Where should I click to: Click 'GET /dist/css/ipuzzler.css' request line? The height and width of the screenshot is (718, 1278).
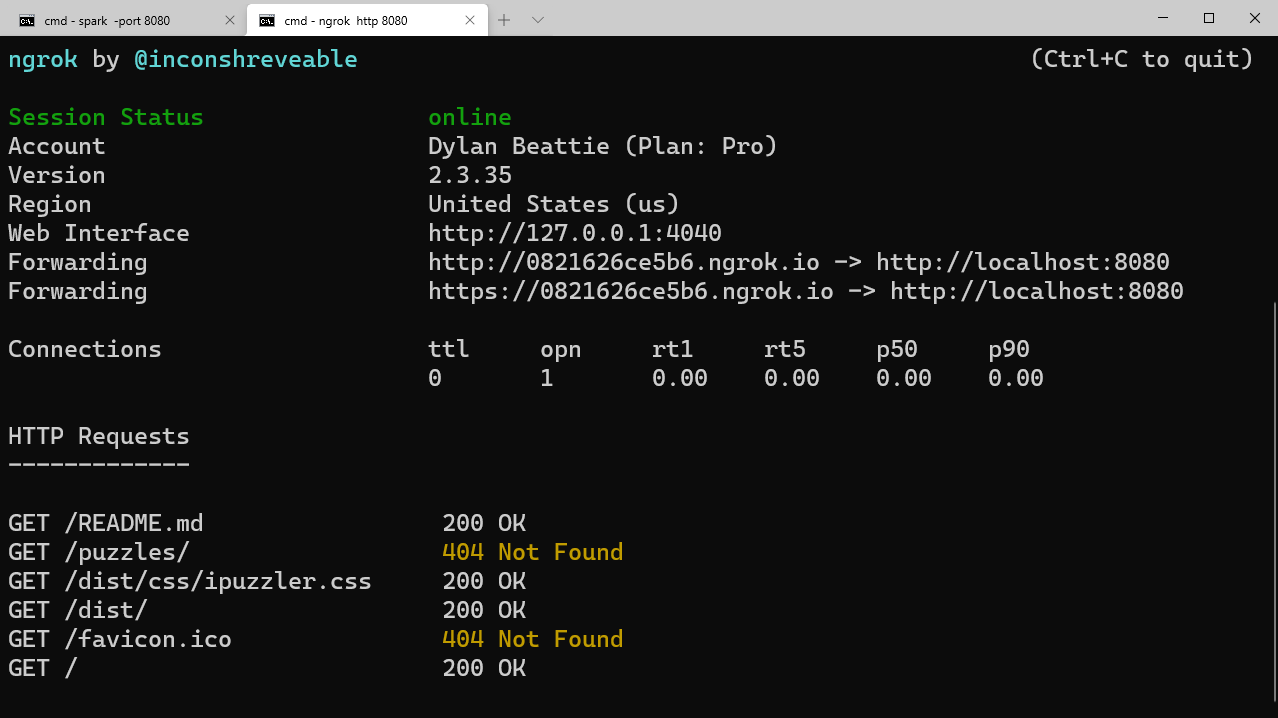click(190, 581)
